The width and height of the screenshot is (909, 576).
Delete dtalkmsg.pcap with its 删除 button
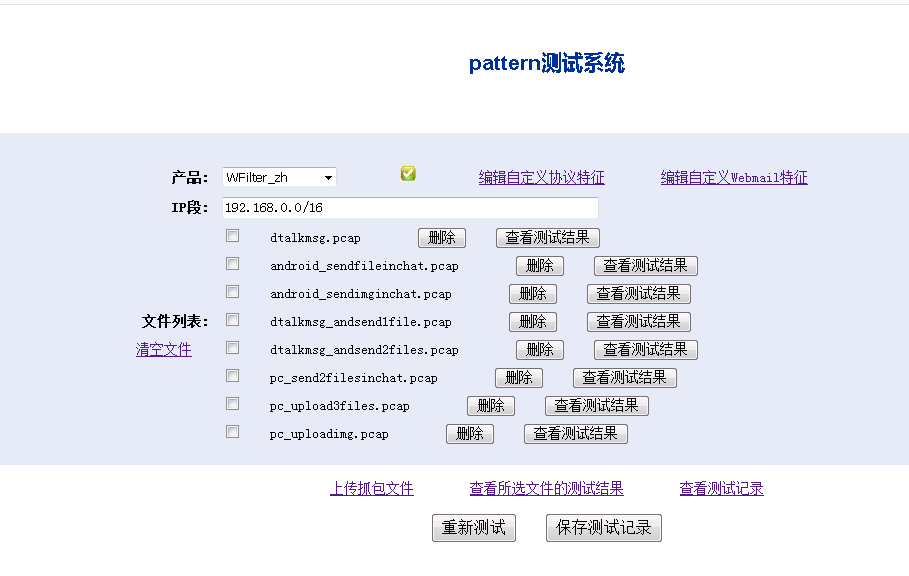(x=441, y=238)
